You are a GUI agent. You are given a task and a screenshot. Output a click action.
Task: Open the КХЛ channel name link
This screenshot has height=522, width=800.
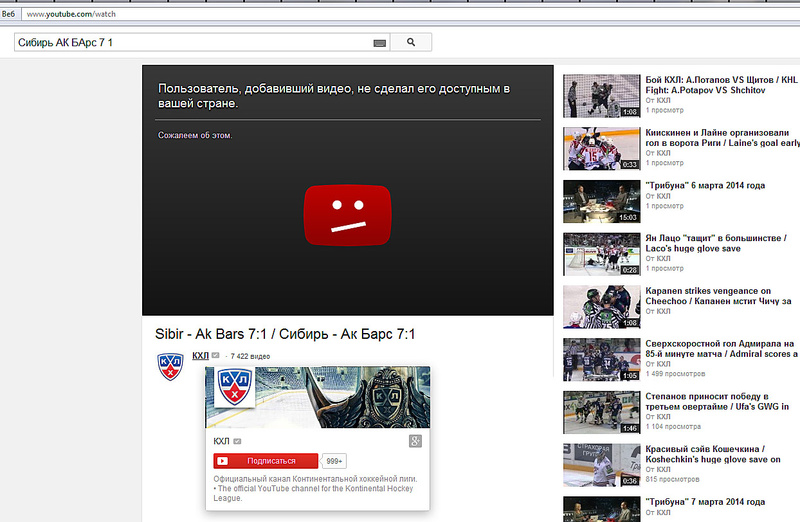(x=200, y=355)
